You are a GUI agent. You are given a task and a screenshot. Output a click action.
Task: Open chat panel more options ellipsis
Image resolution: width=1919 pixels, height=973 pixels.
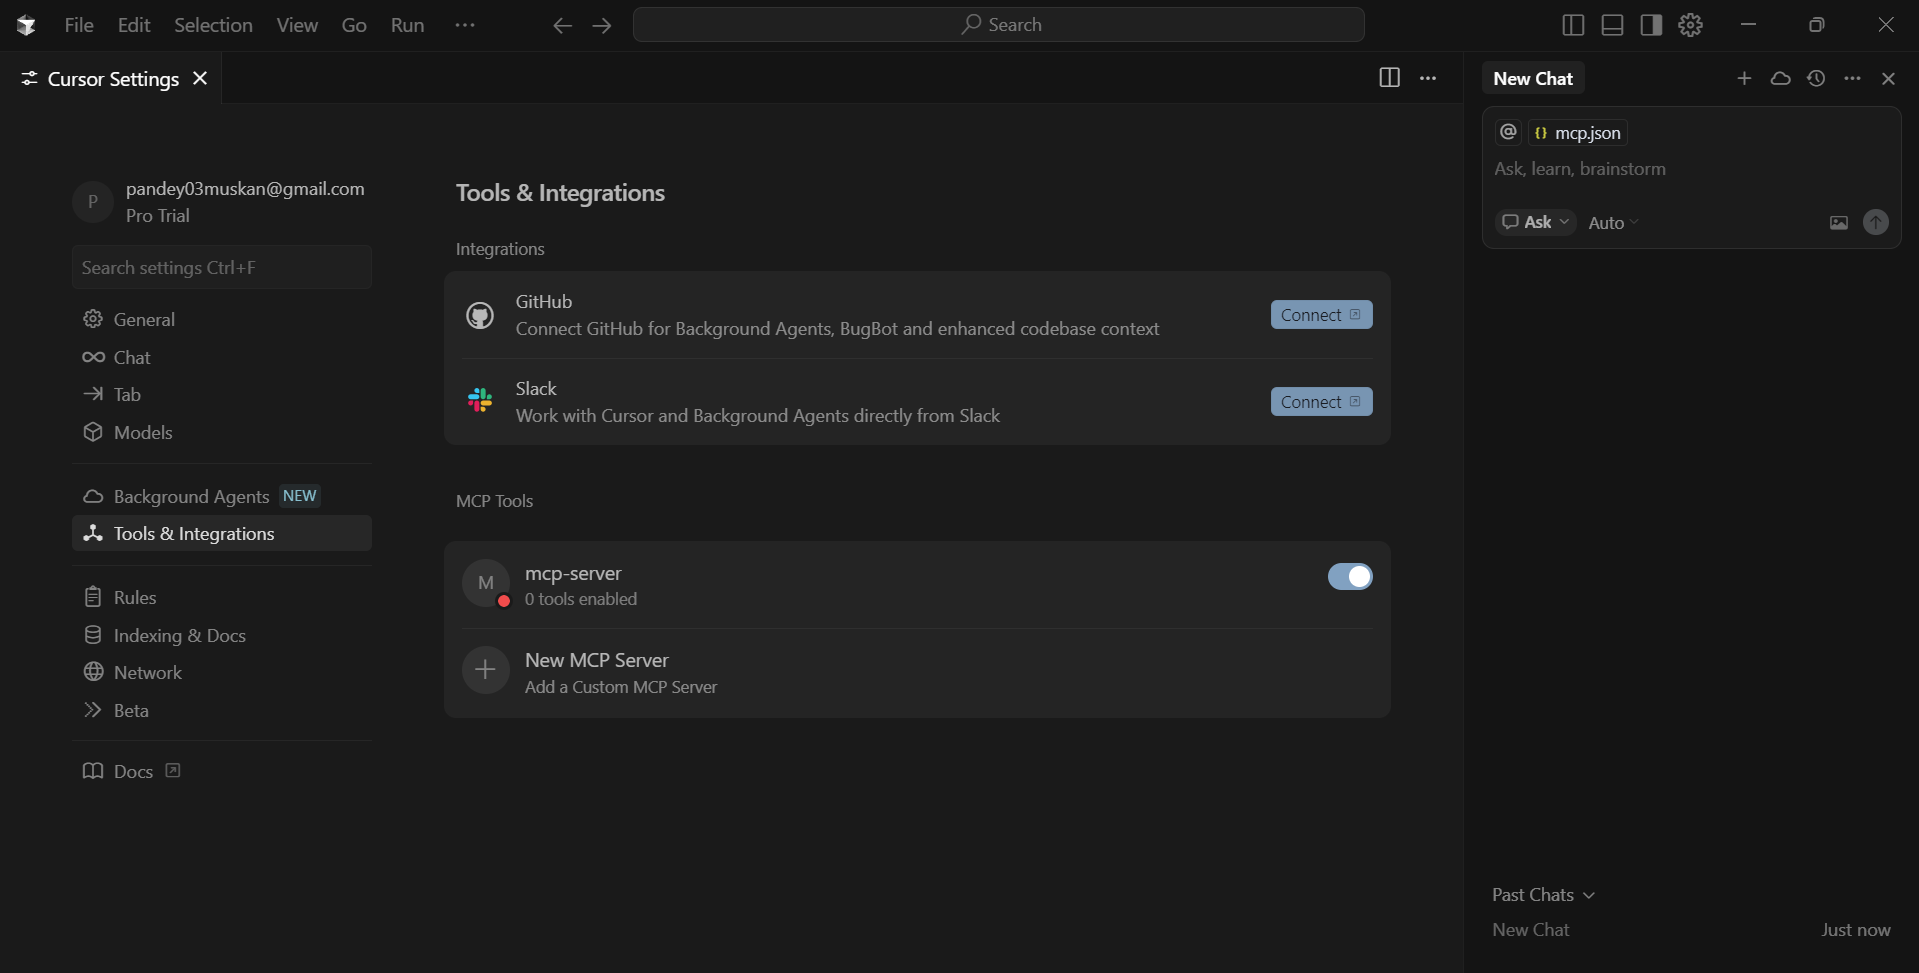point(1852,78)
